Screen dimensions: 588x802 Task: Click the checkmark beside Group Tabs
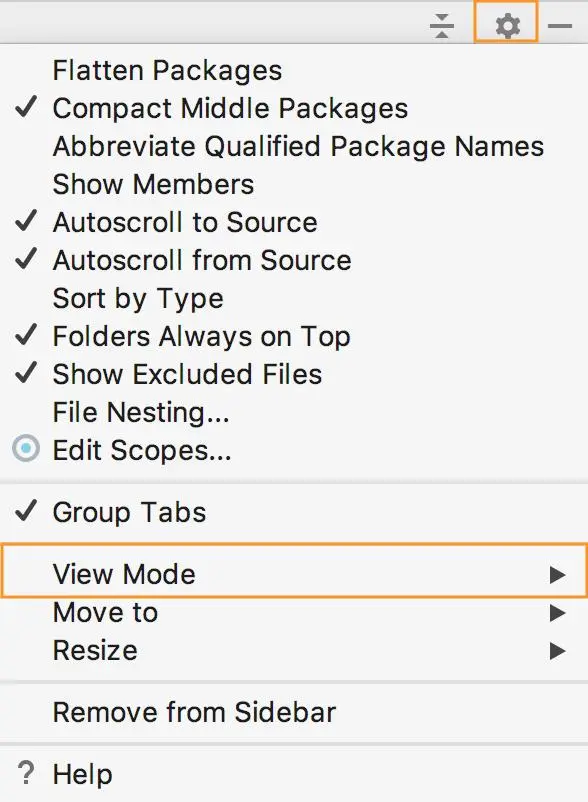[x=25, y=512]
